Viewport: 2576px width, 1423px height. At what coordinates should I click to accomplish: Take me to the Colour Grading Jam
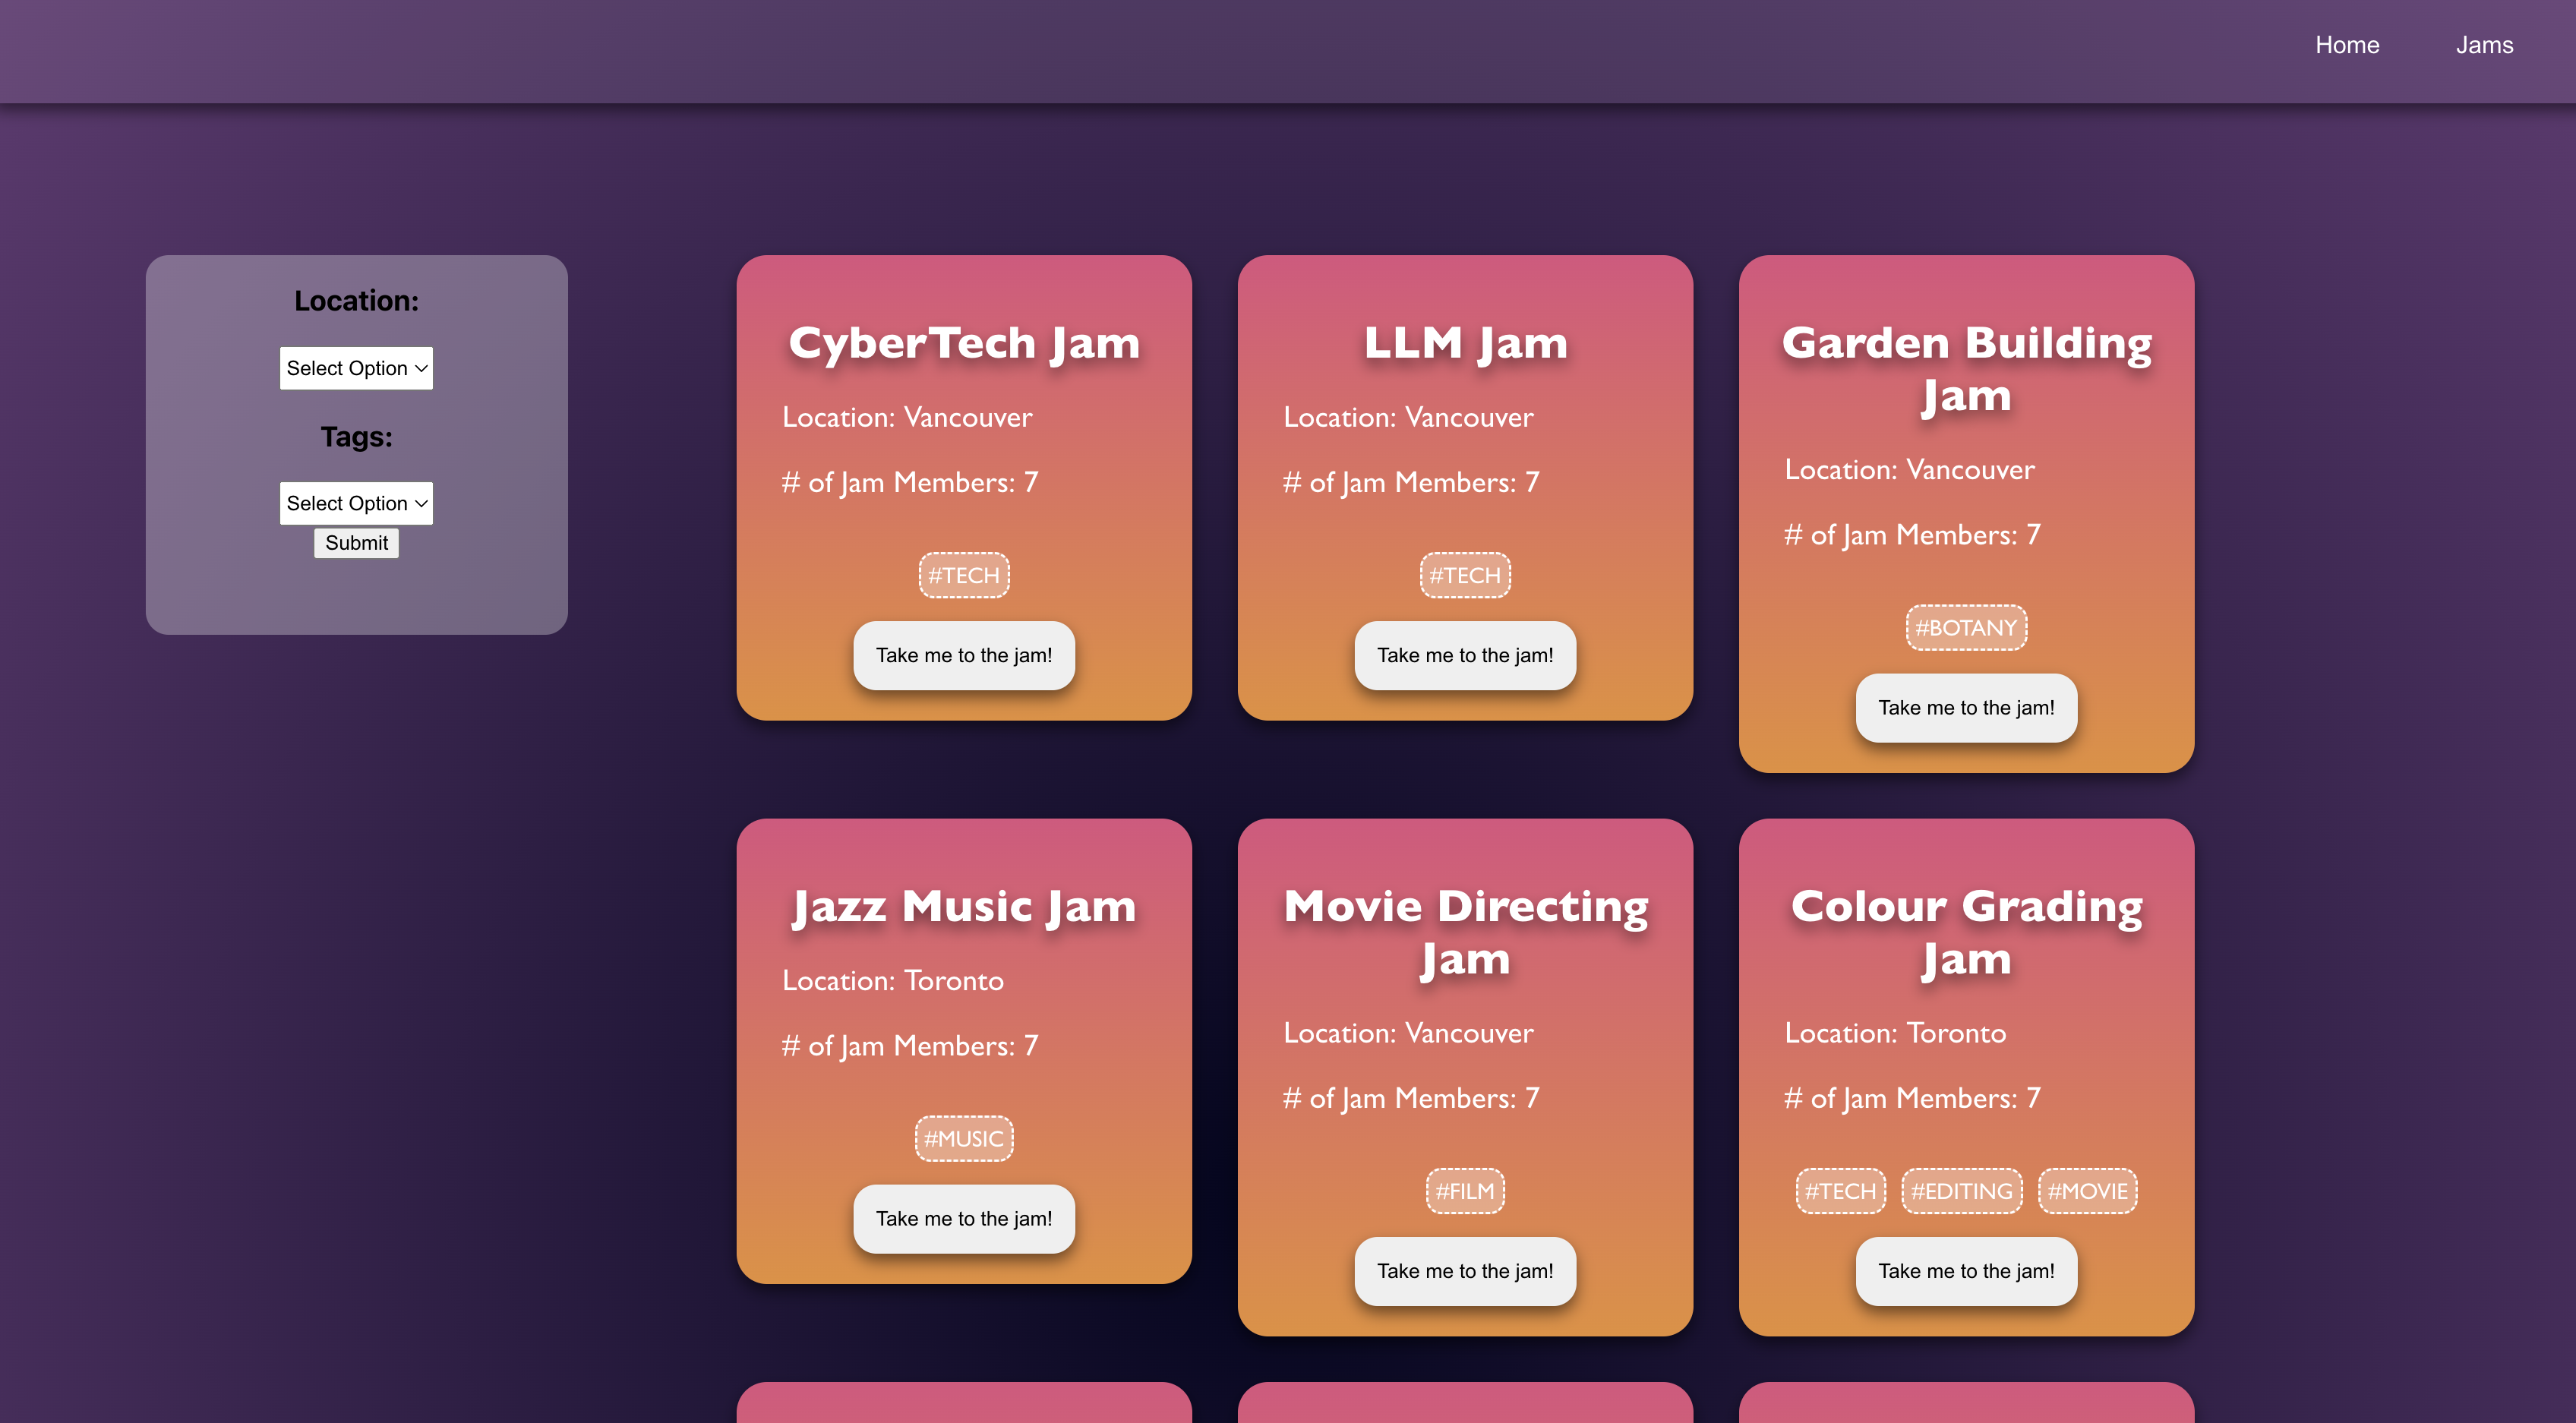pos(1965,1271)
